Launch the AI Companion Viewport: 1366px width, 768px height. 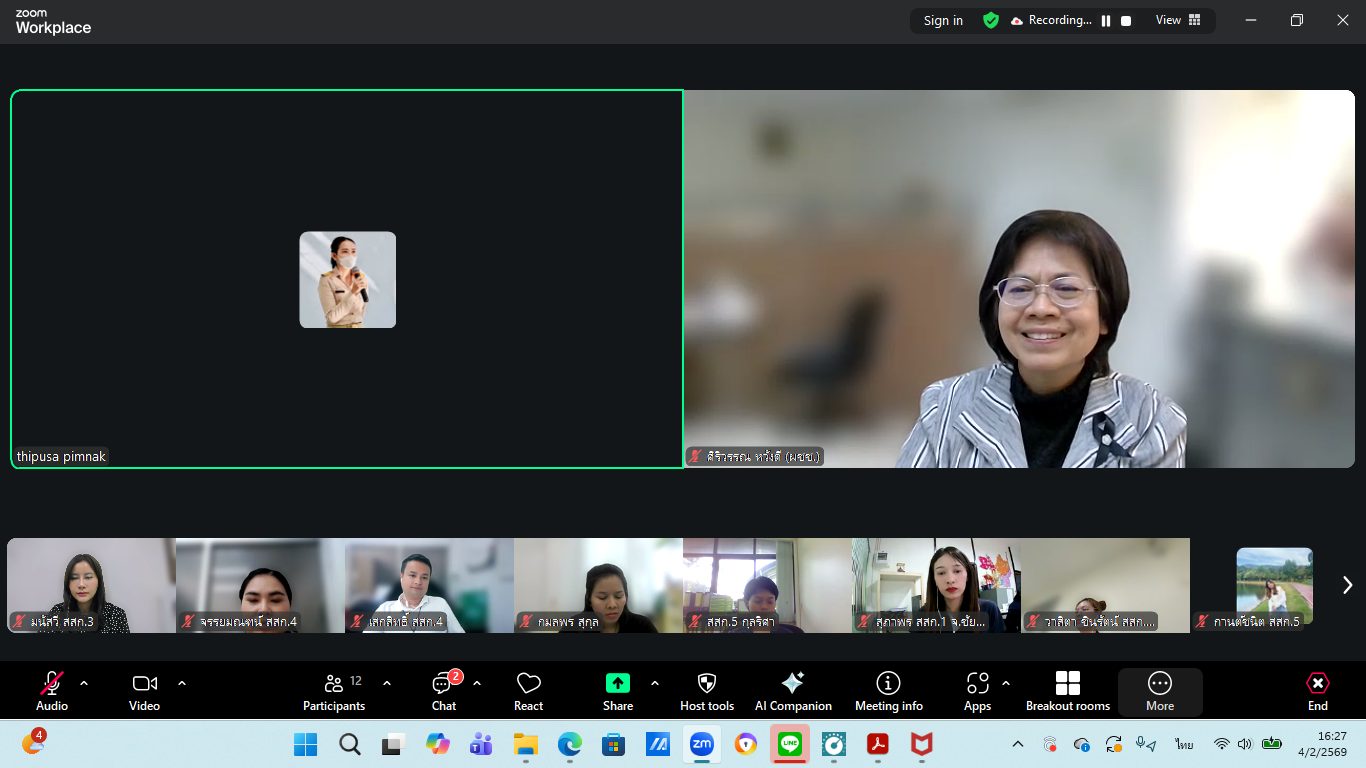(793, 691)
